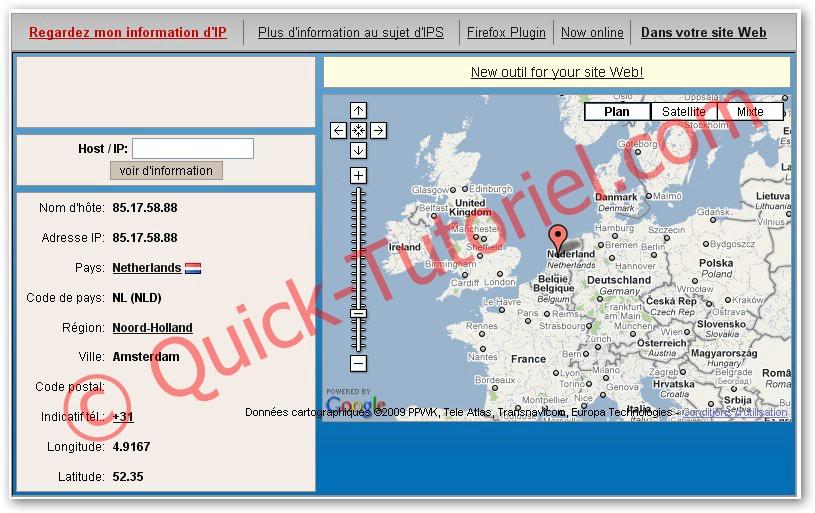Click the New outil for your site Web link
Screen dimensions: 815x513
tap(557, 72)
